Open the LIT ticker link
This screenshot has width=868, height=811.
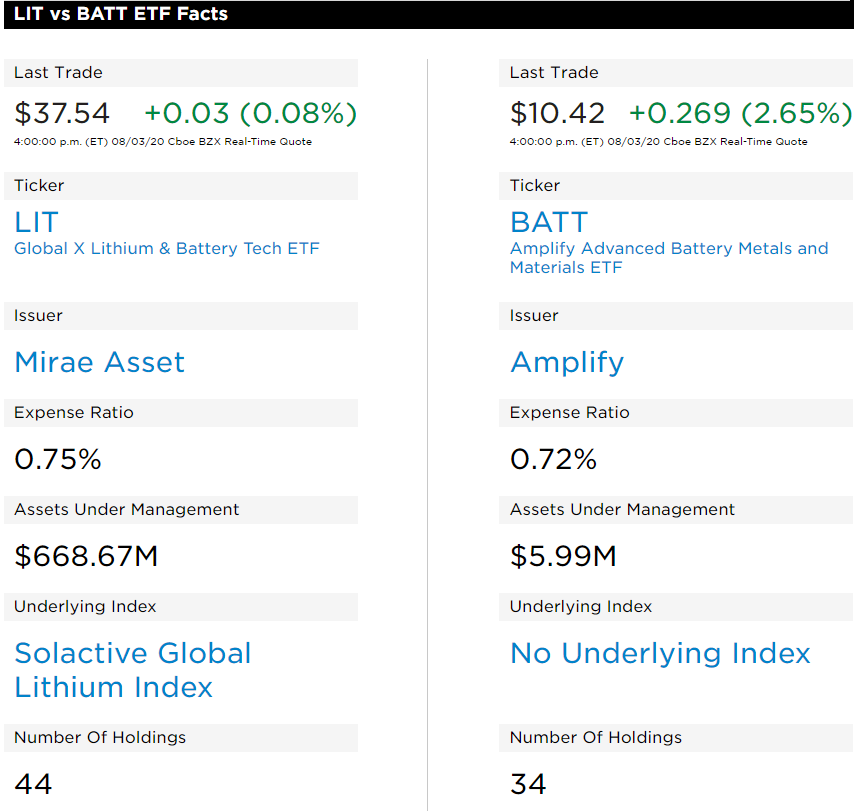pos(37,223)
